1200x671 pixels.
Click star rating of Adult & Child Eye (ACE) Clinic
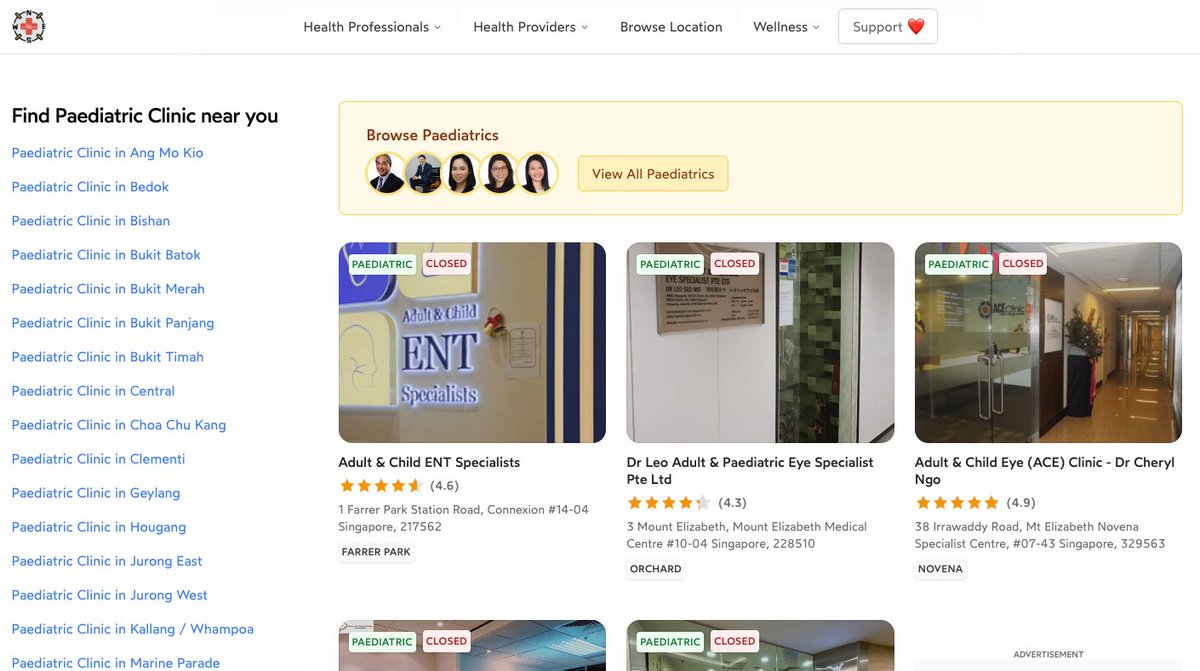(957, 503)
